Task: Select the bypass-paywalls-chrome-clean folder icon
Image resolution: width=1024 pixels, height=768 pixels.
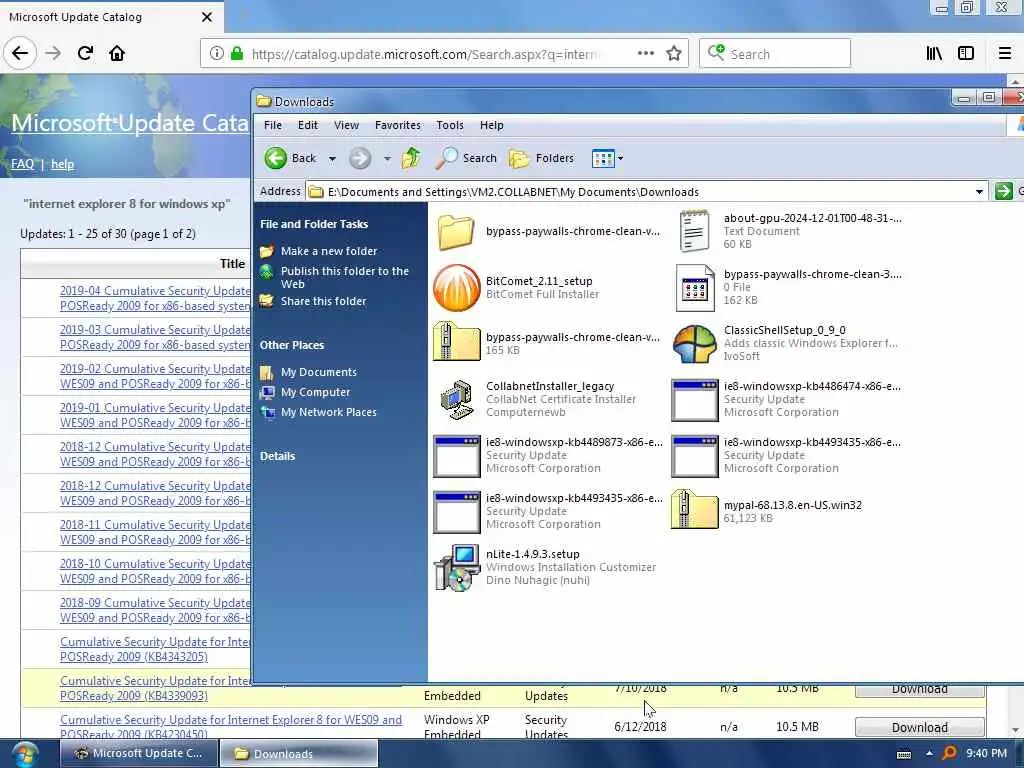Action: click(456, 232)
